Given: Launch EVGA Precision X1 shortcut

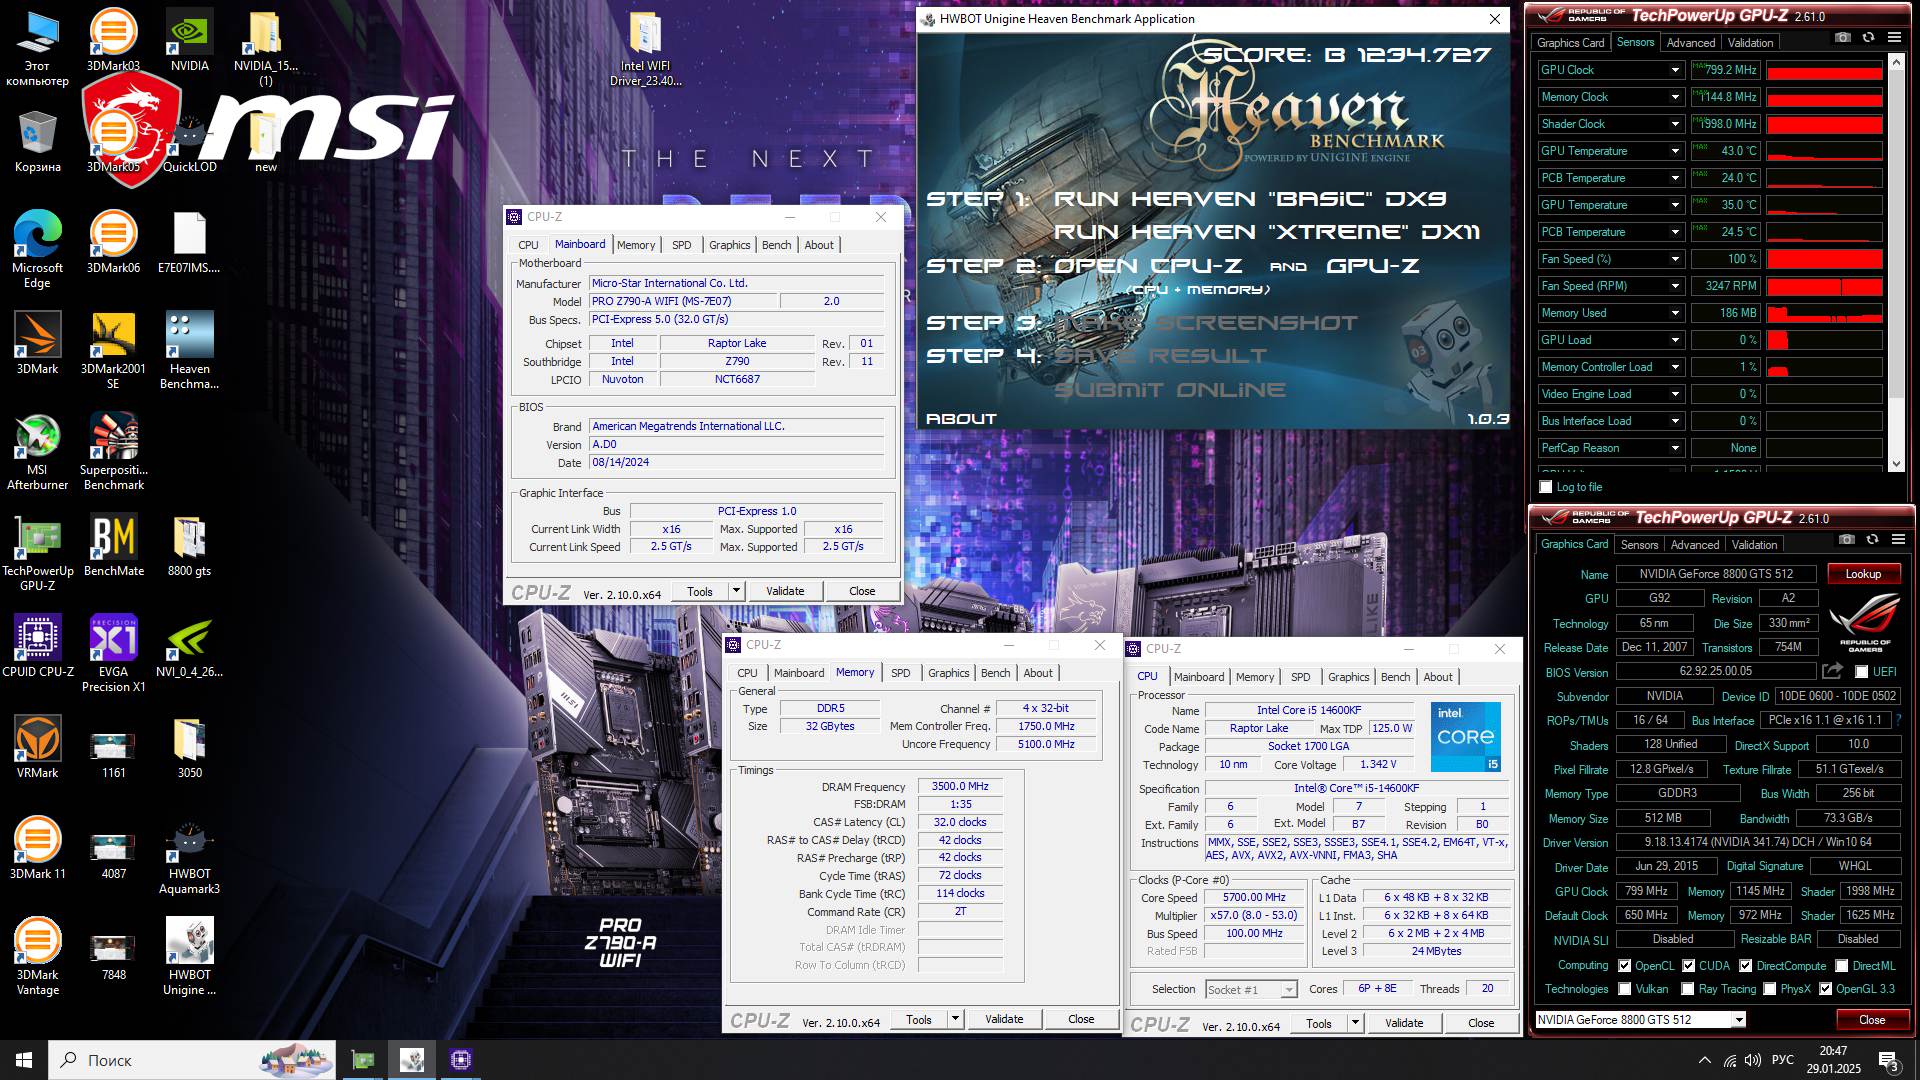Looking at the screenshot, I should point(113,654).
